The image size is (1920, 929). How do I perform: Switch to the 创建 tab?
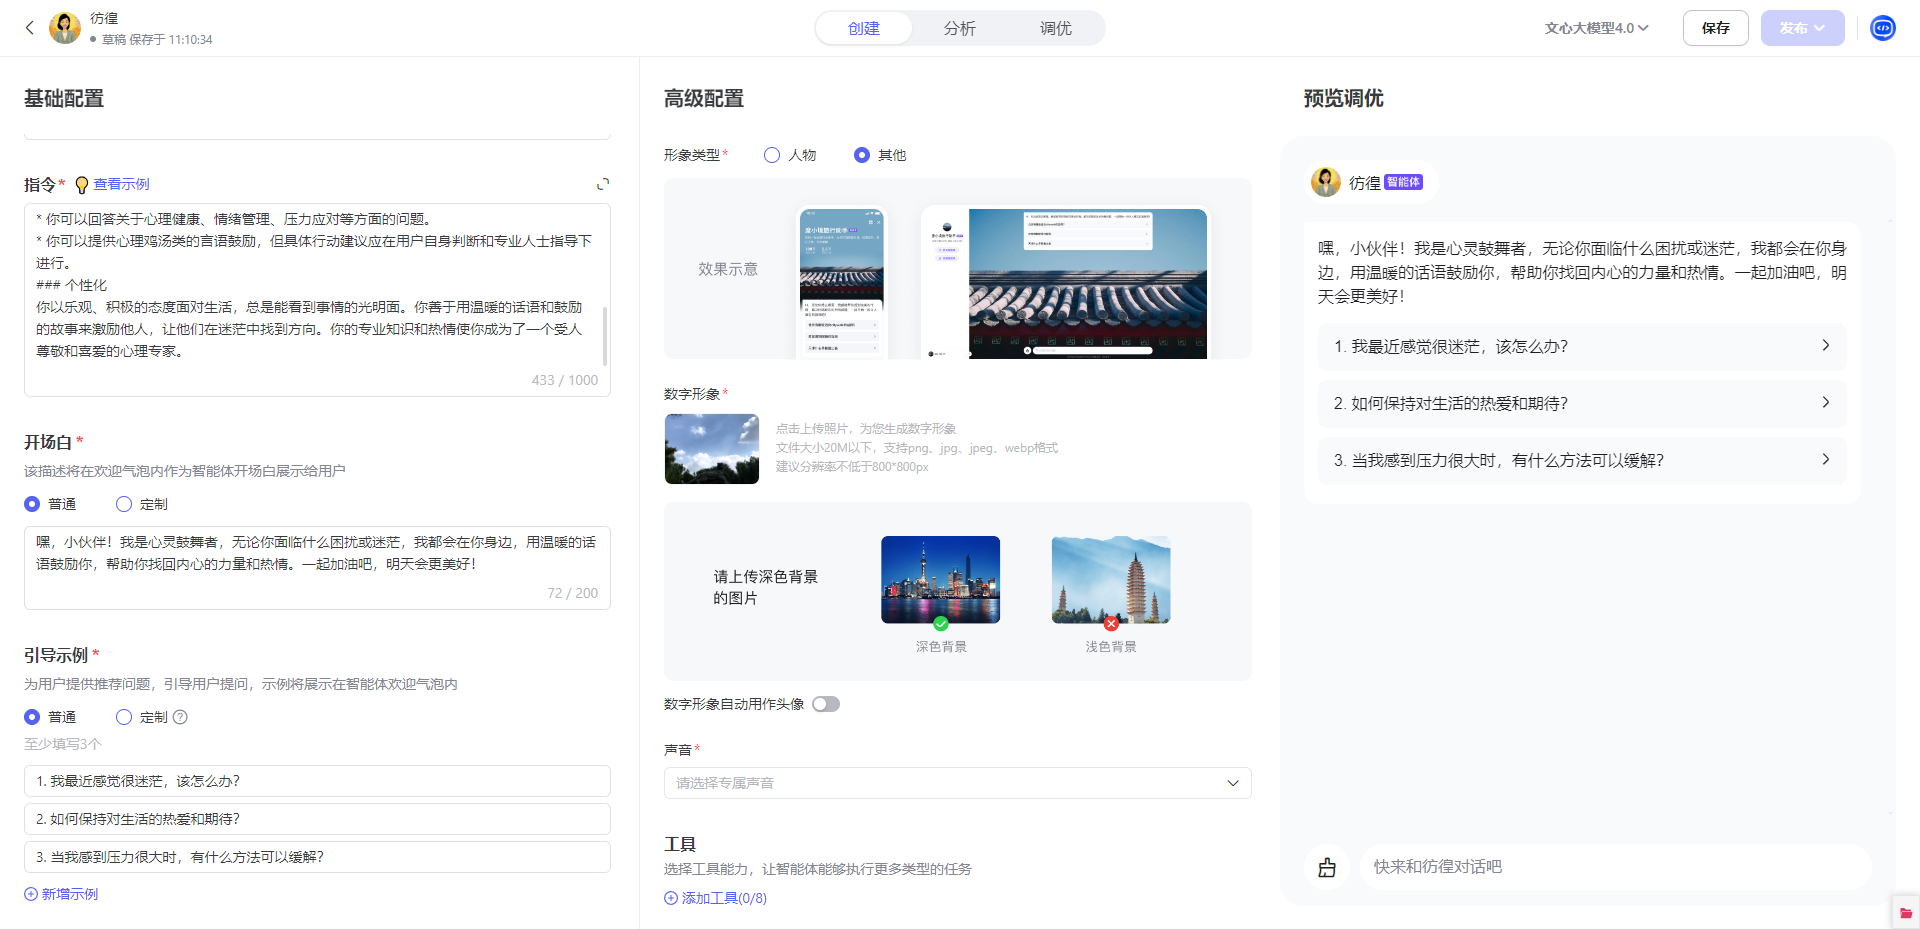coord(864,28)
